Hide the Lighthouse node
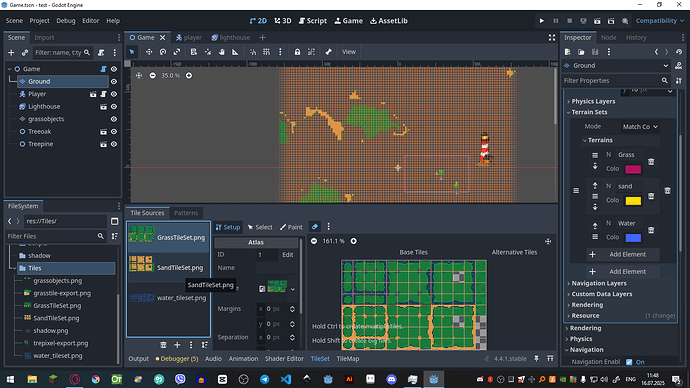 (x=114, y=106)
